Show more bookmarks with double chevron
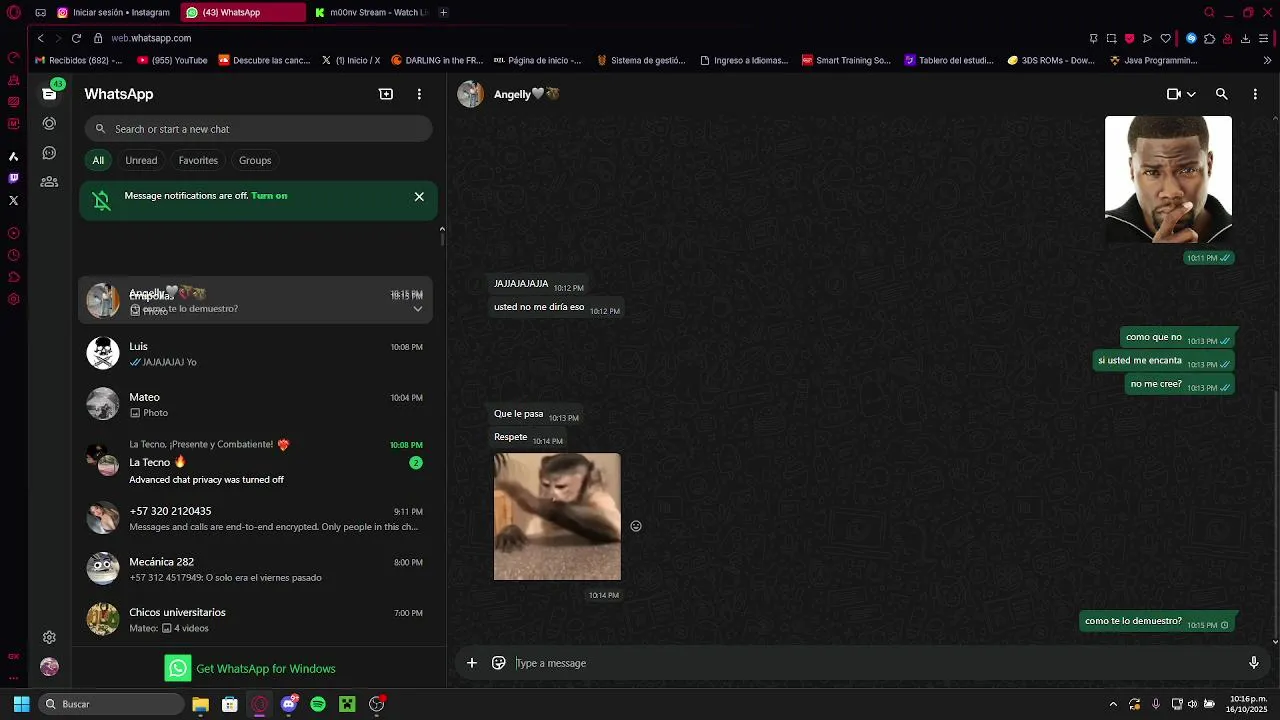The height and width of the screenshot is (720, 1280). (x=1268, y=60)
